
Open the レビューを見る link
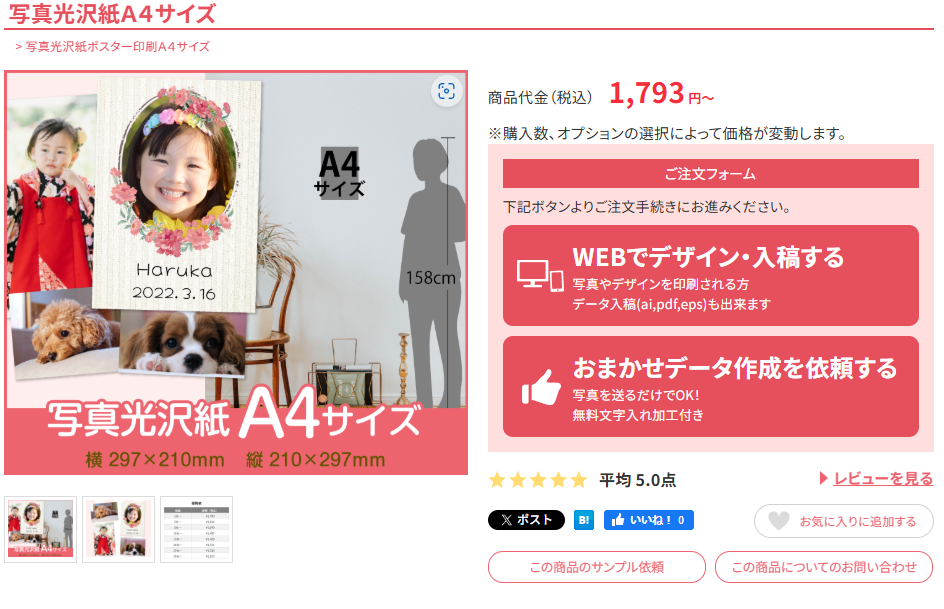[883, 478]
